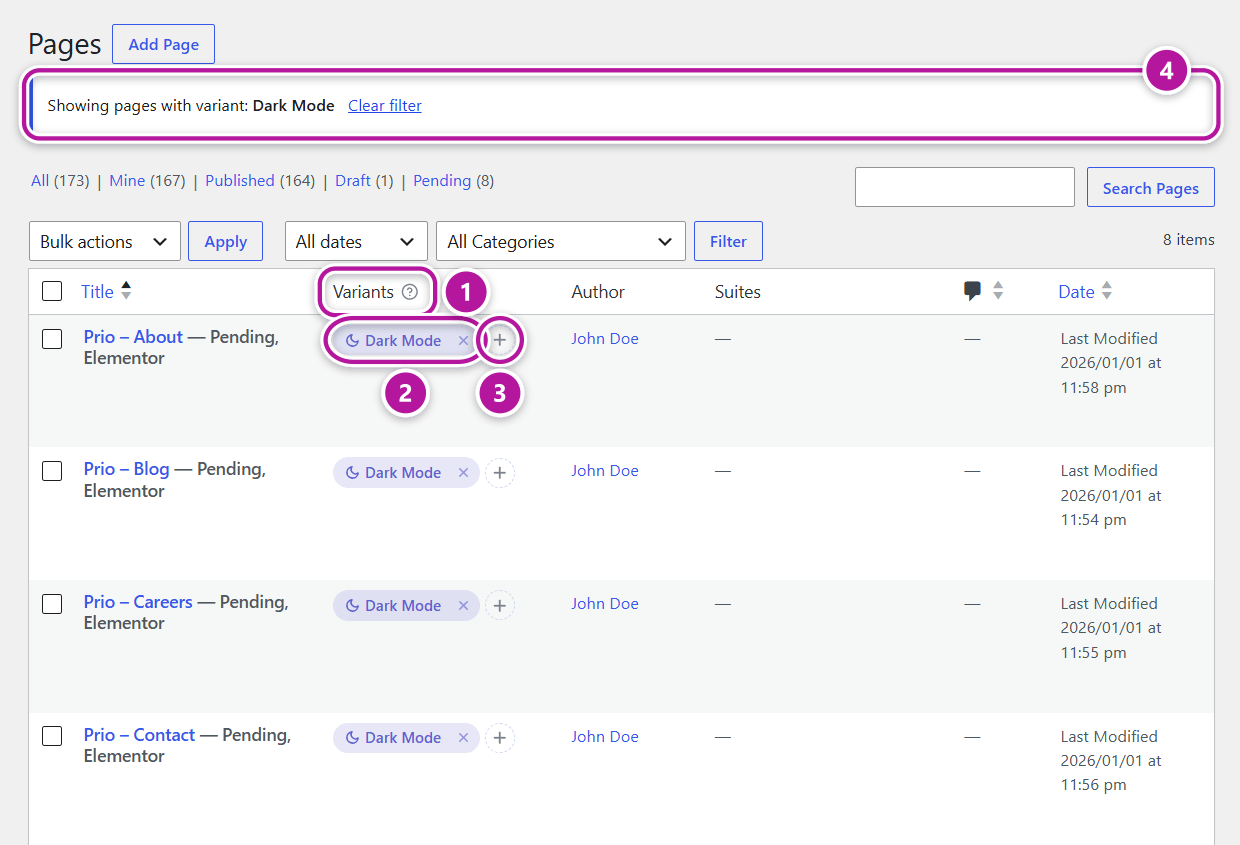The image size is (1240, 845).
Task: Click the Pages heading text
Action: (x=65, y=45)
